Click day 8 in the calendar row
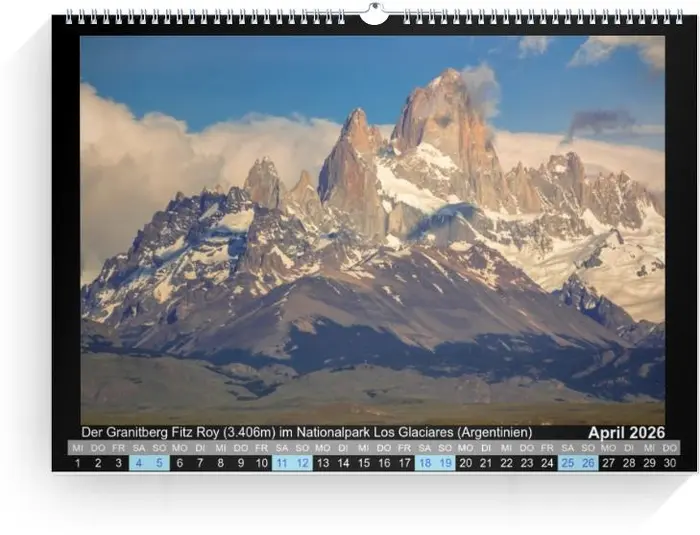 point(221,463)
